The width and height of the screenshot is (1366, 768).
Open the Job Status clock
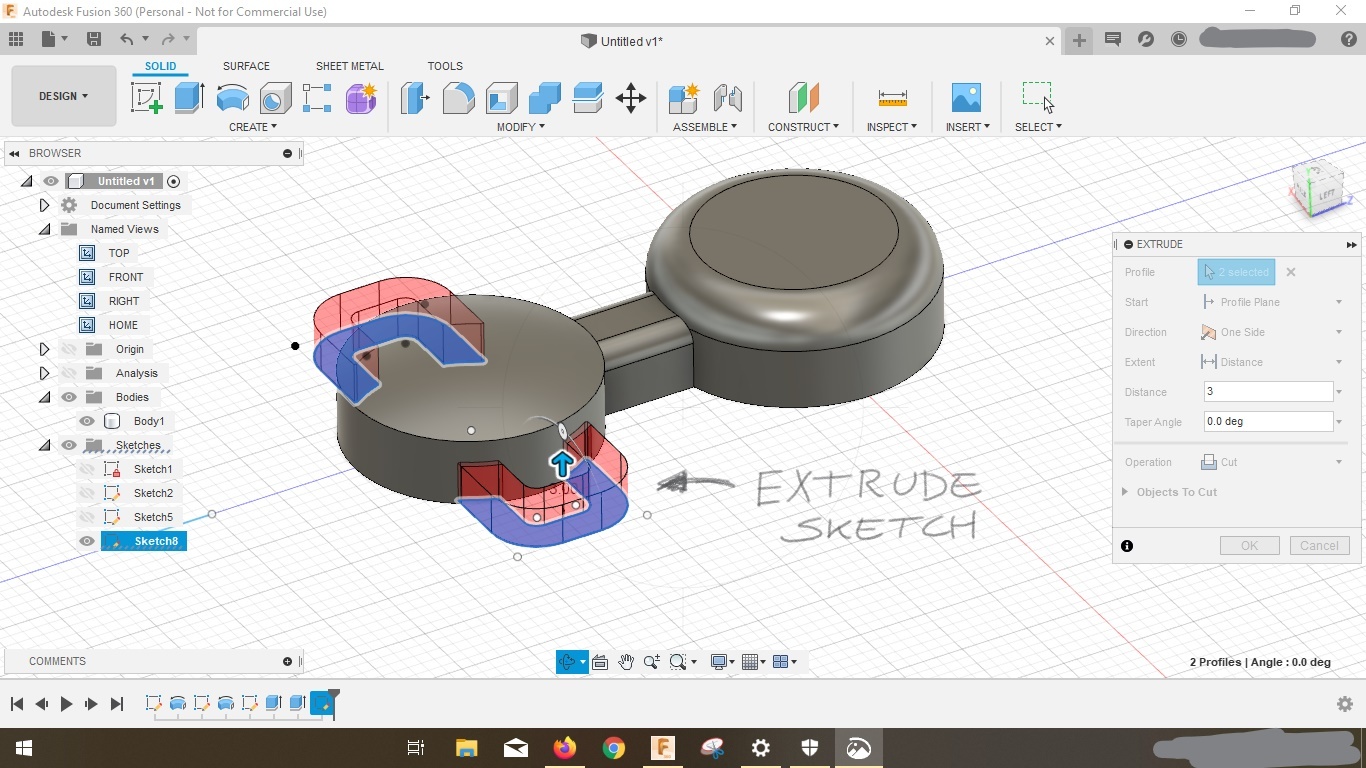click(1179, 39)
